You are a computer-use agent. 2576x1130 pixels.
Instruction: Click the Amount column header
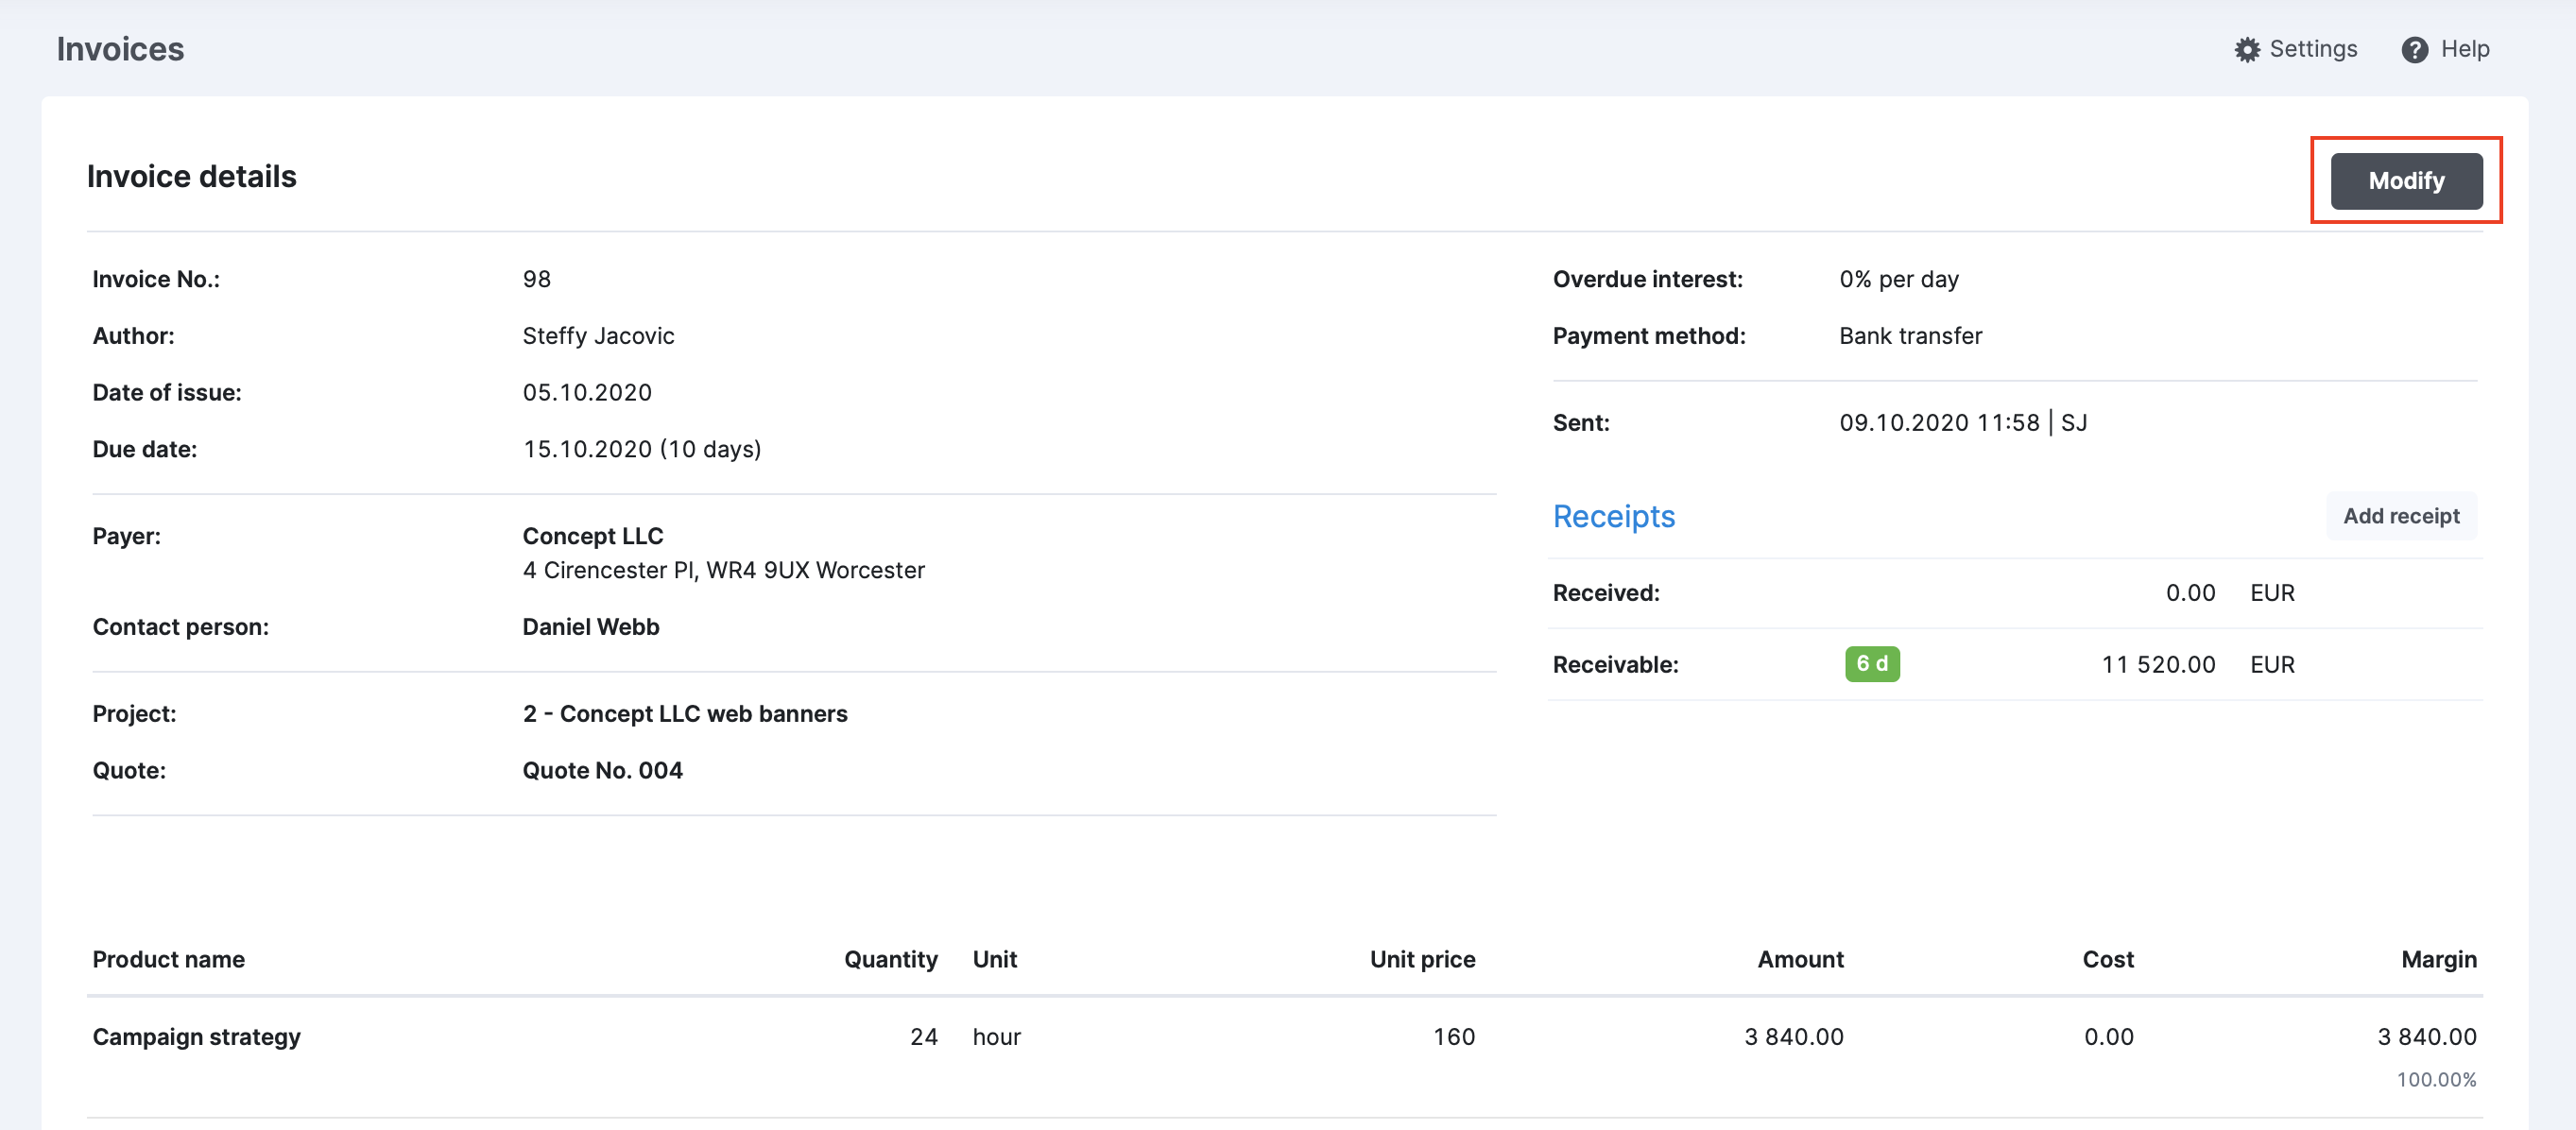click(1800, 960)
